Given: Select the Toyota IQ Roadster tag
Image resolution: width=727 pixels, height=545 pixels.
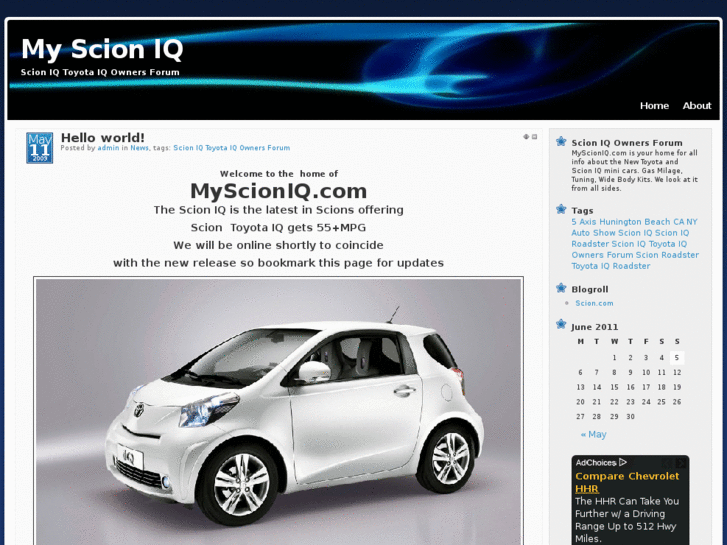Looking at the screenshot, I should pyautogui.click(x=611, y=266).
